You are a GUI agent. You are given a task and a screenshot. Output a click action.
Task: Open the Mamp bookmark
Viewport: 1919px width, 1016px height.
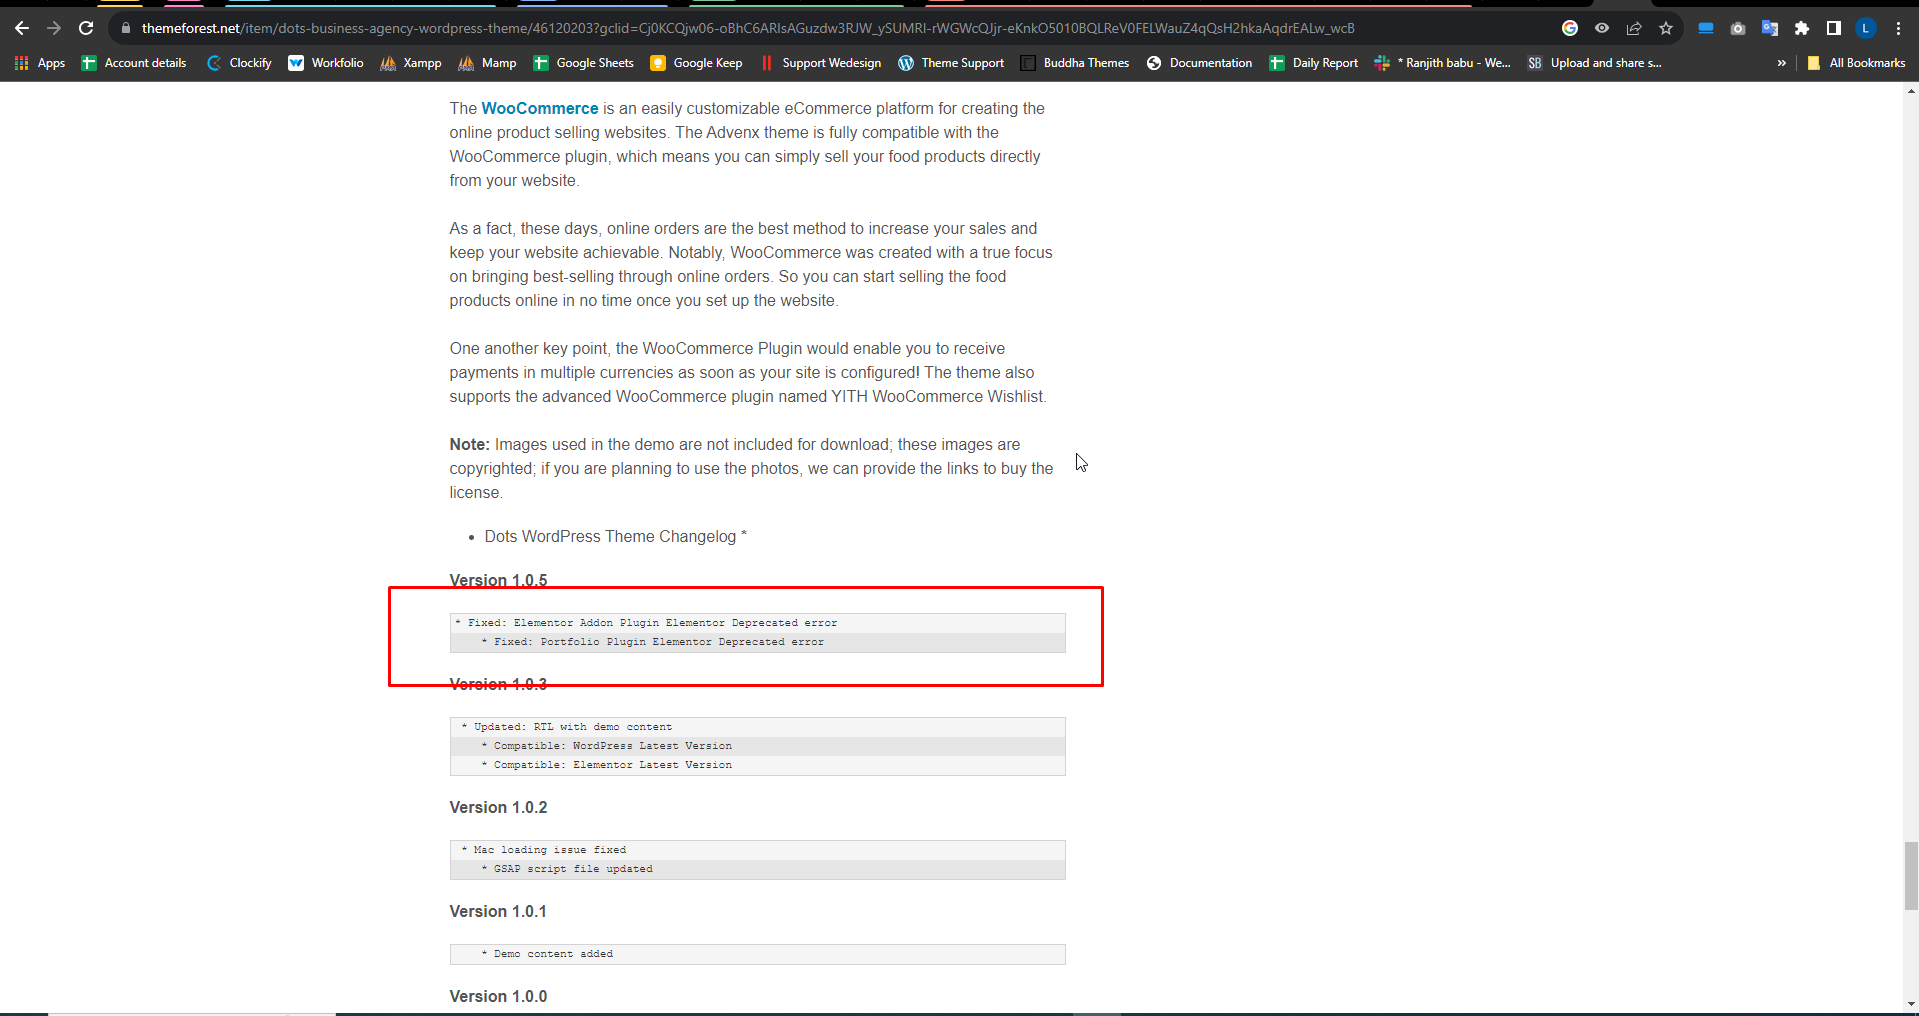[488, 63]
